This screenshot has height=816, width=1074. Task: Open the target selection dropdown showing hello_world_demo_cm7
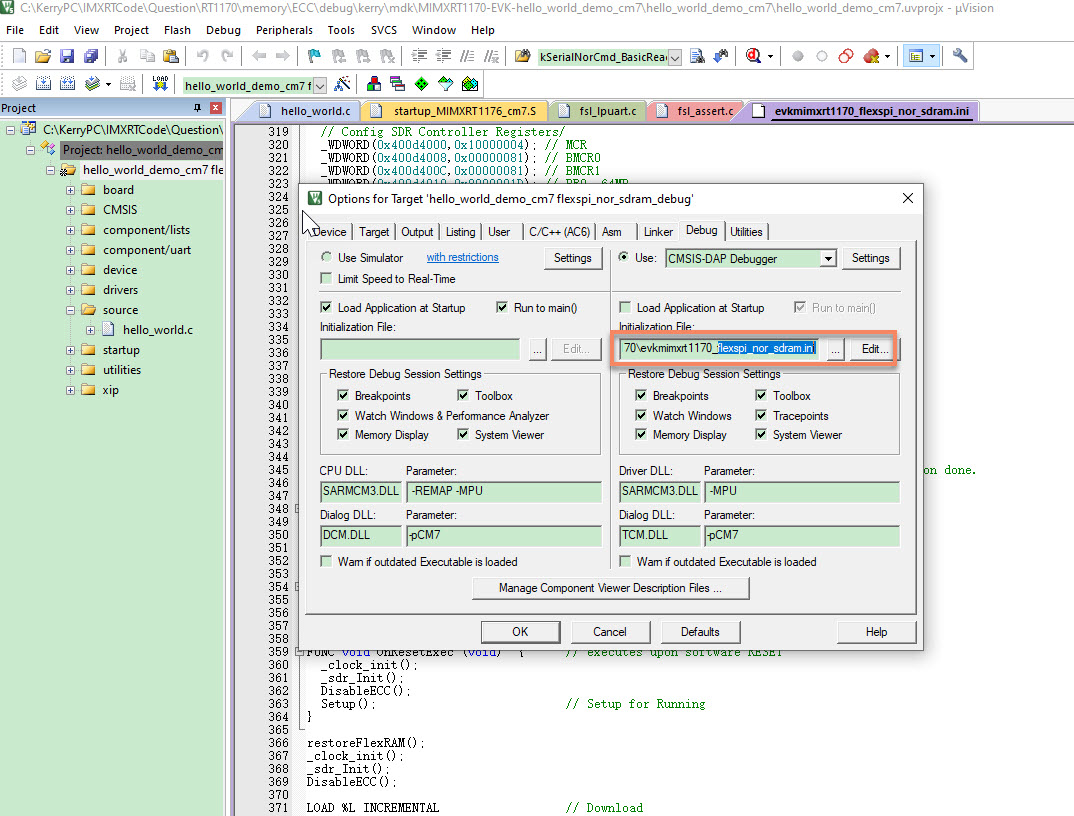(319, 84)
